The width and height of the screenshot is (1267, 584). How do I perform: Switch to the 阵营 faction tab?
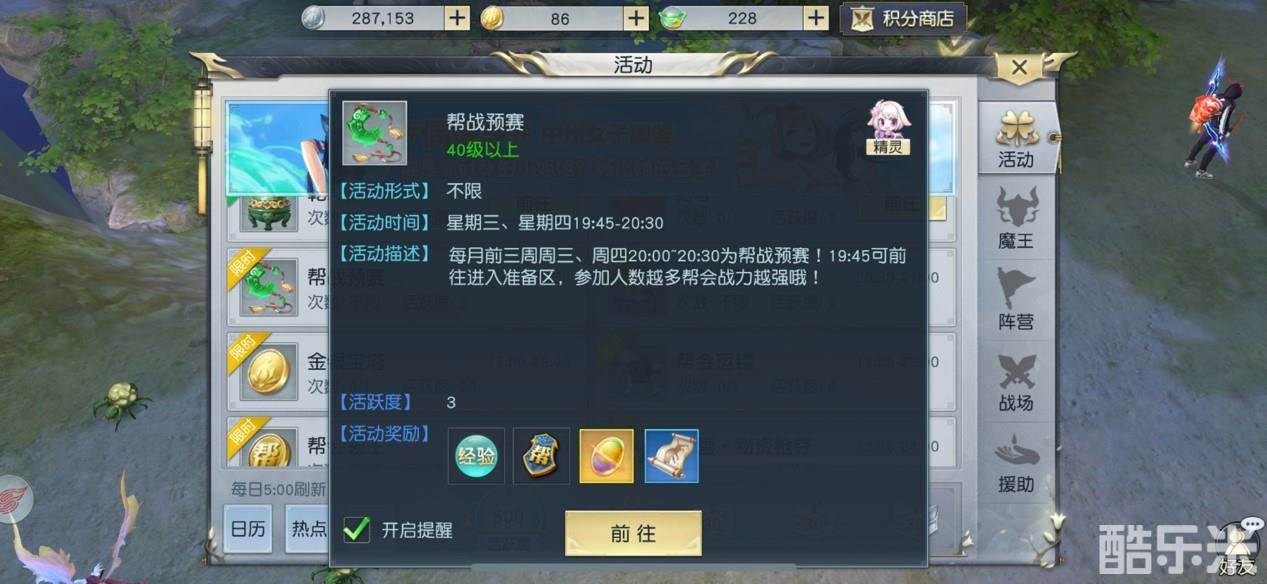1016,300
